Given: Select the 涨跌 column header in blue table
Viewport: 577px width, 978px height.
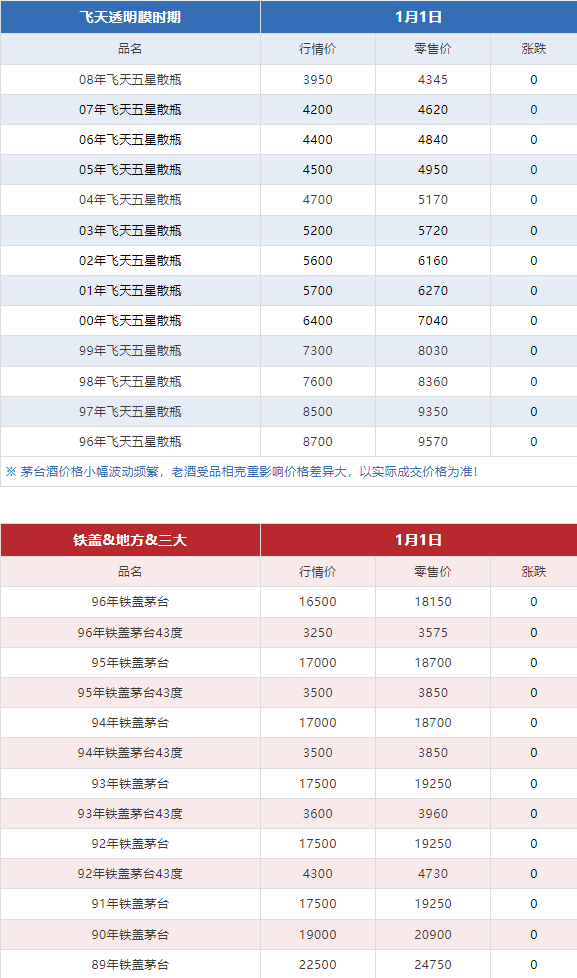Looking at the screenshot, I should (534, 49).
